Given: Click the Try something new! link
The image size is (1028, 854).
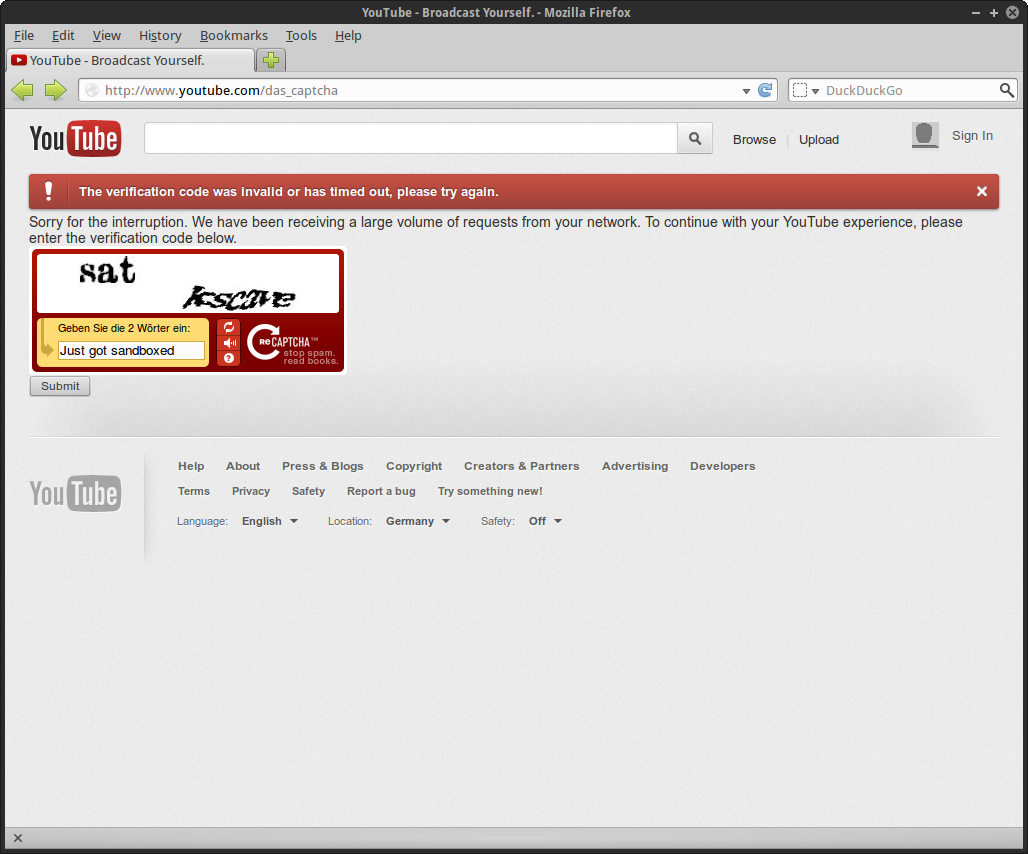Looking at the screenshot, I should pyautogui.click(x=490, y=491).
